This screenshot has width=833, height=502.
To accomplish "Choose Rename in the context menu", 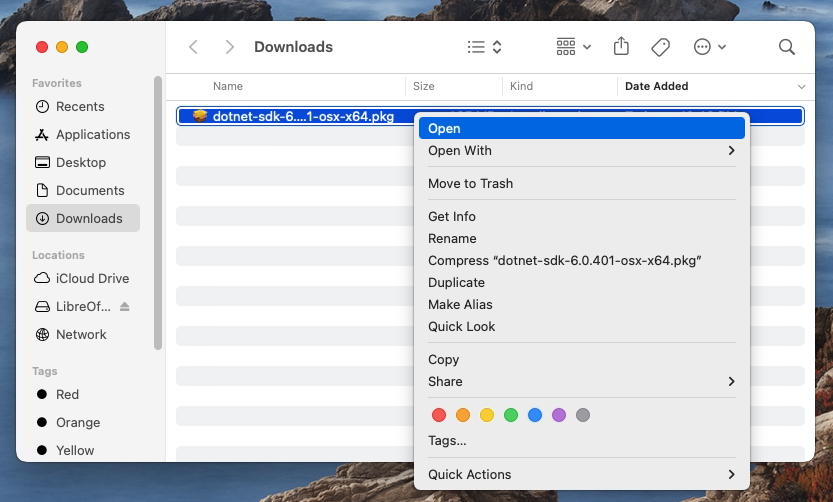I will click(x=582, y=239).
